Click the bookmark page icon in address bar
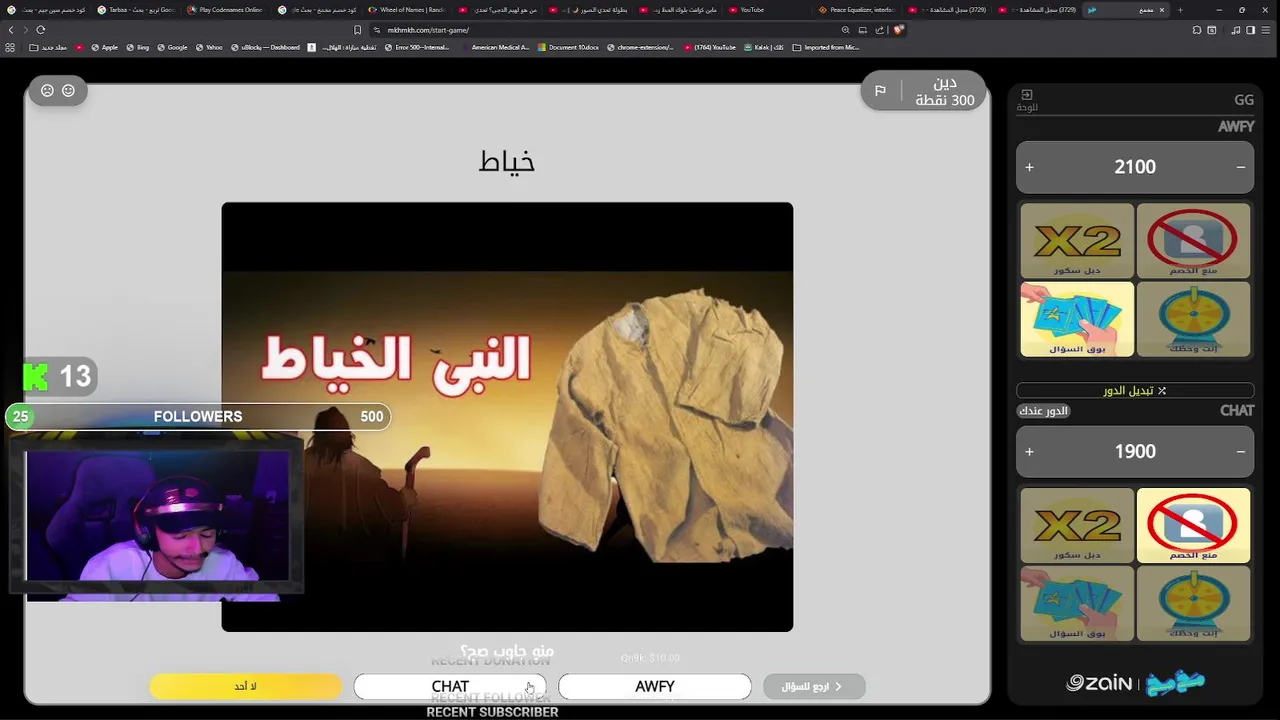This screenshot has height=720, width=1280. pyautogui.click(x=357, y=30)
